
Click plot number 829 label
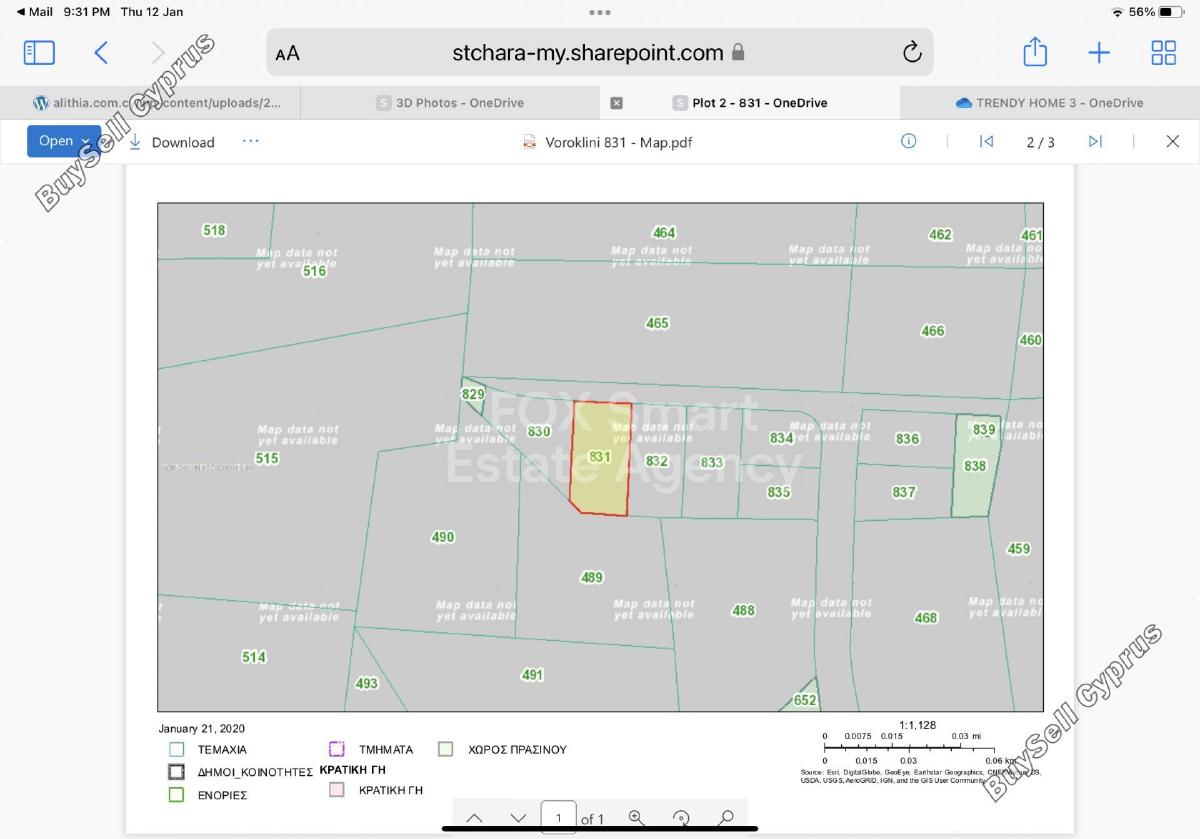click(473, 394)
